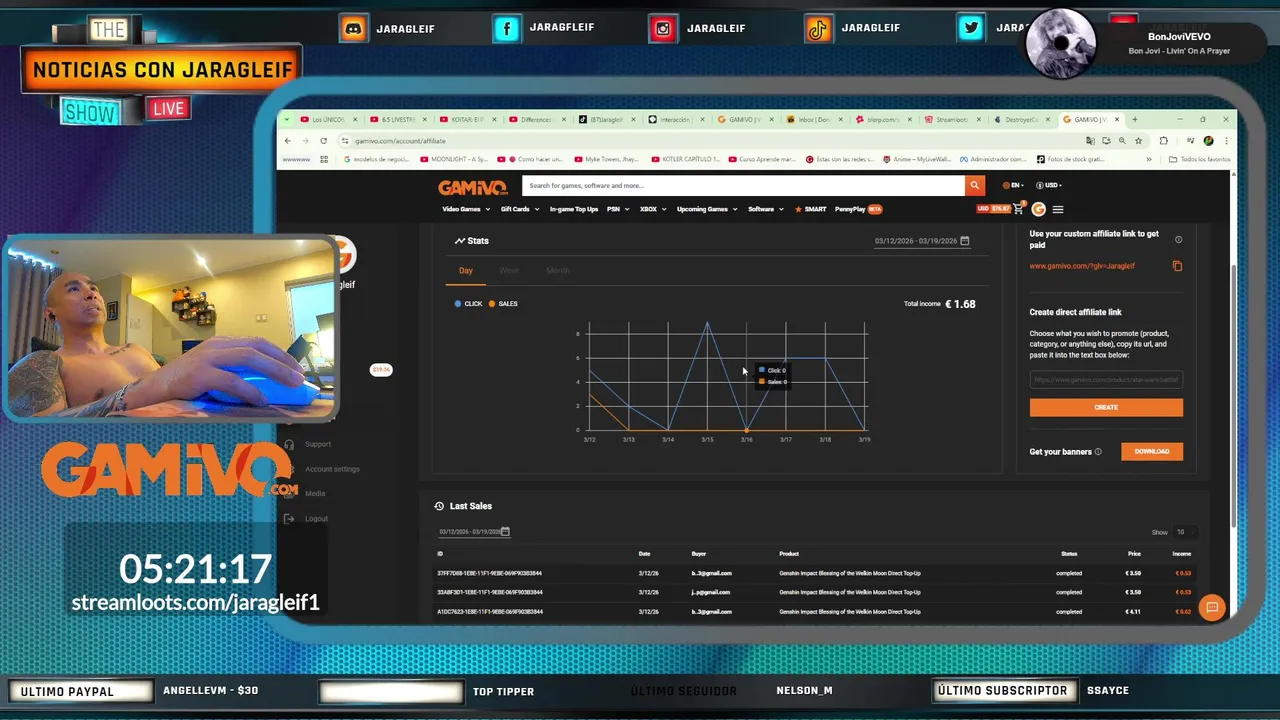Click the Facebook icon in overlay
Image resolution: width=1280 pixels, height=720 pixels.
[x=507, y=29]
